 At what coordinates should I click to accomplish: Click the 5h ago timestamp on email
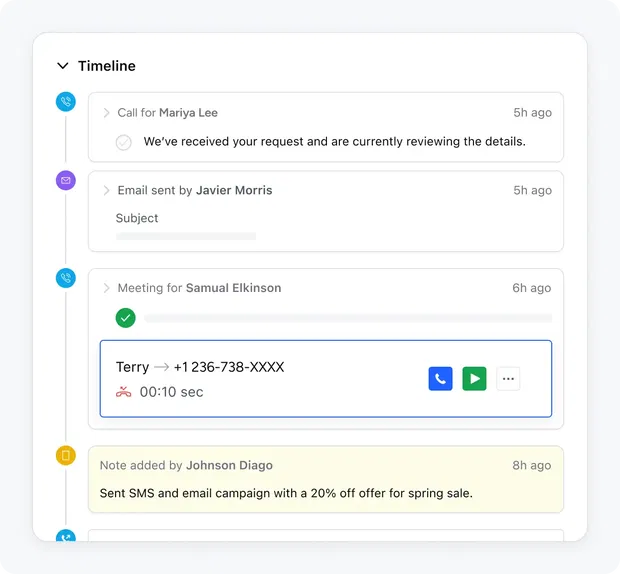(533, 190)
